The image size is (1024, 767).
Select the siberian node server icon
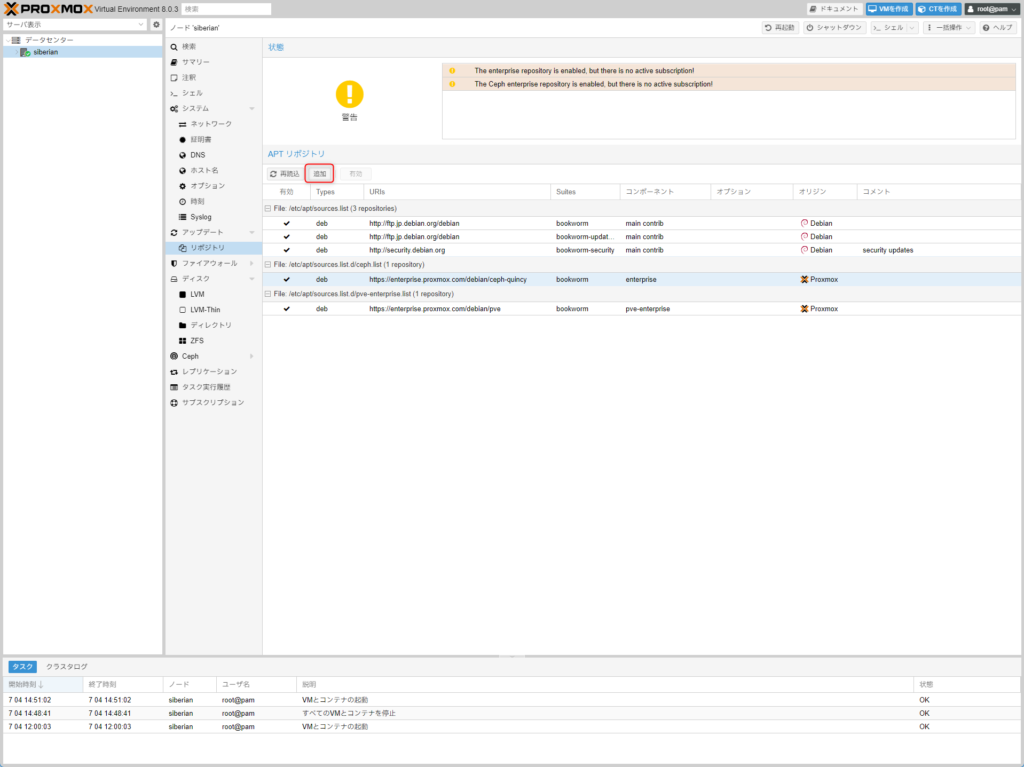click(25, 52)
